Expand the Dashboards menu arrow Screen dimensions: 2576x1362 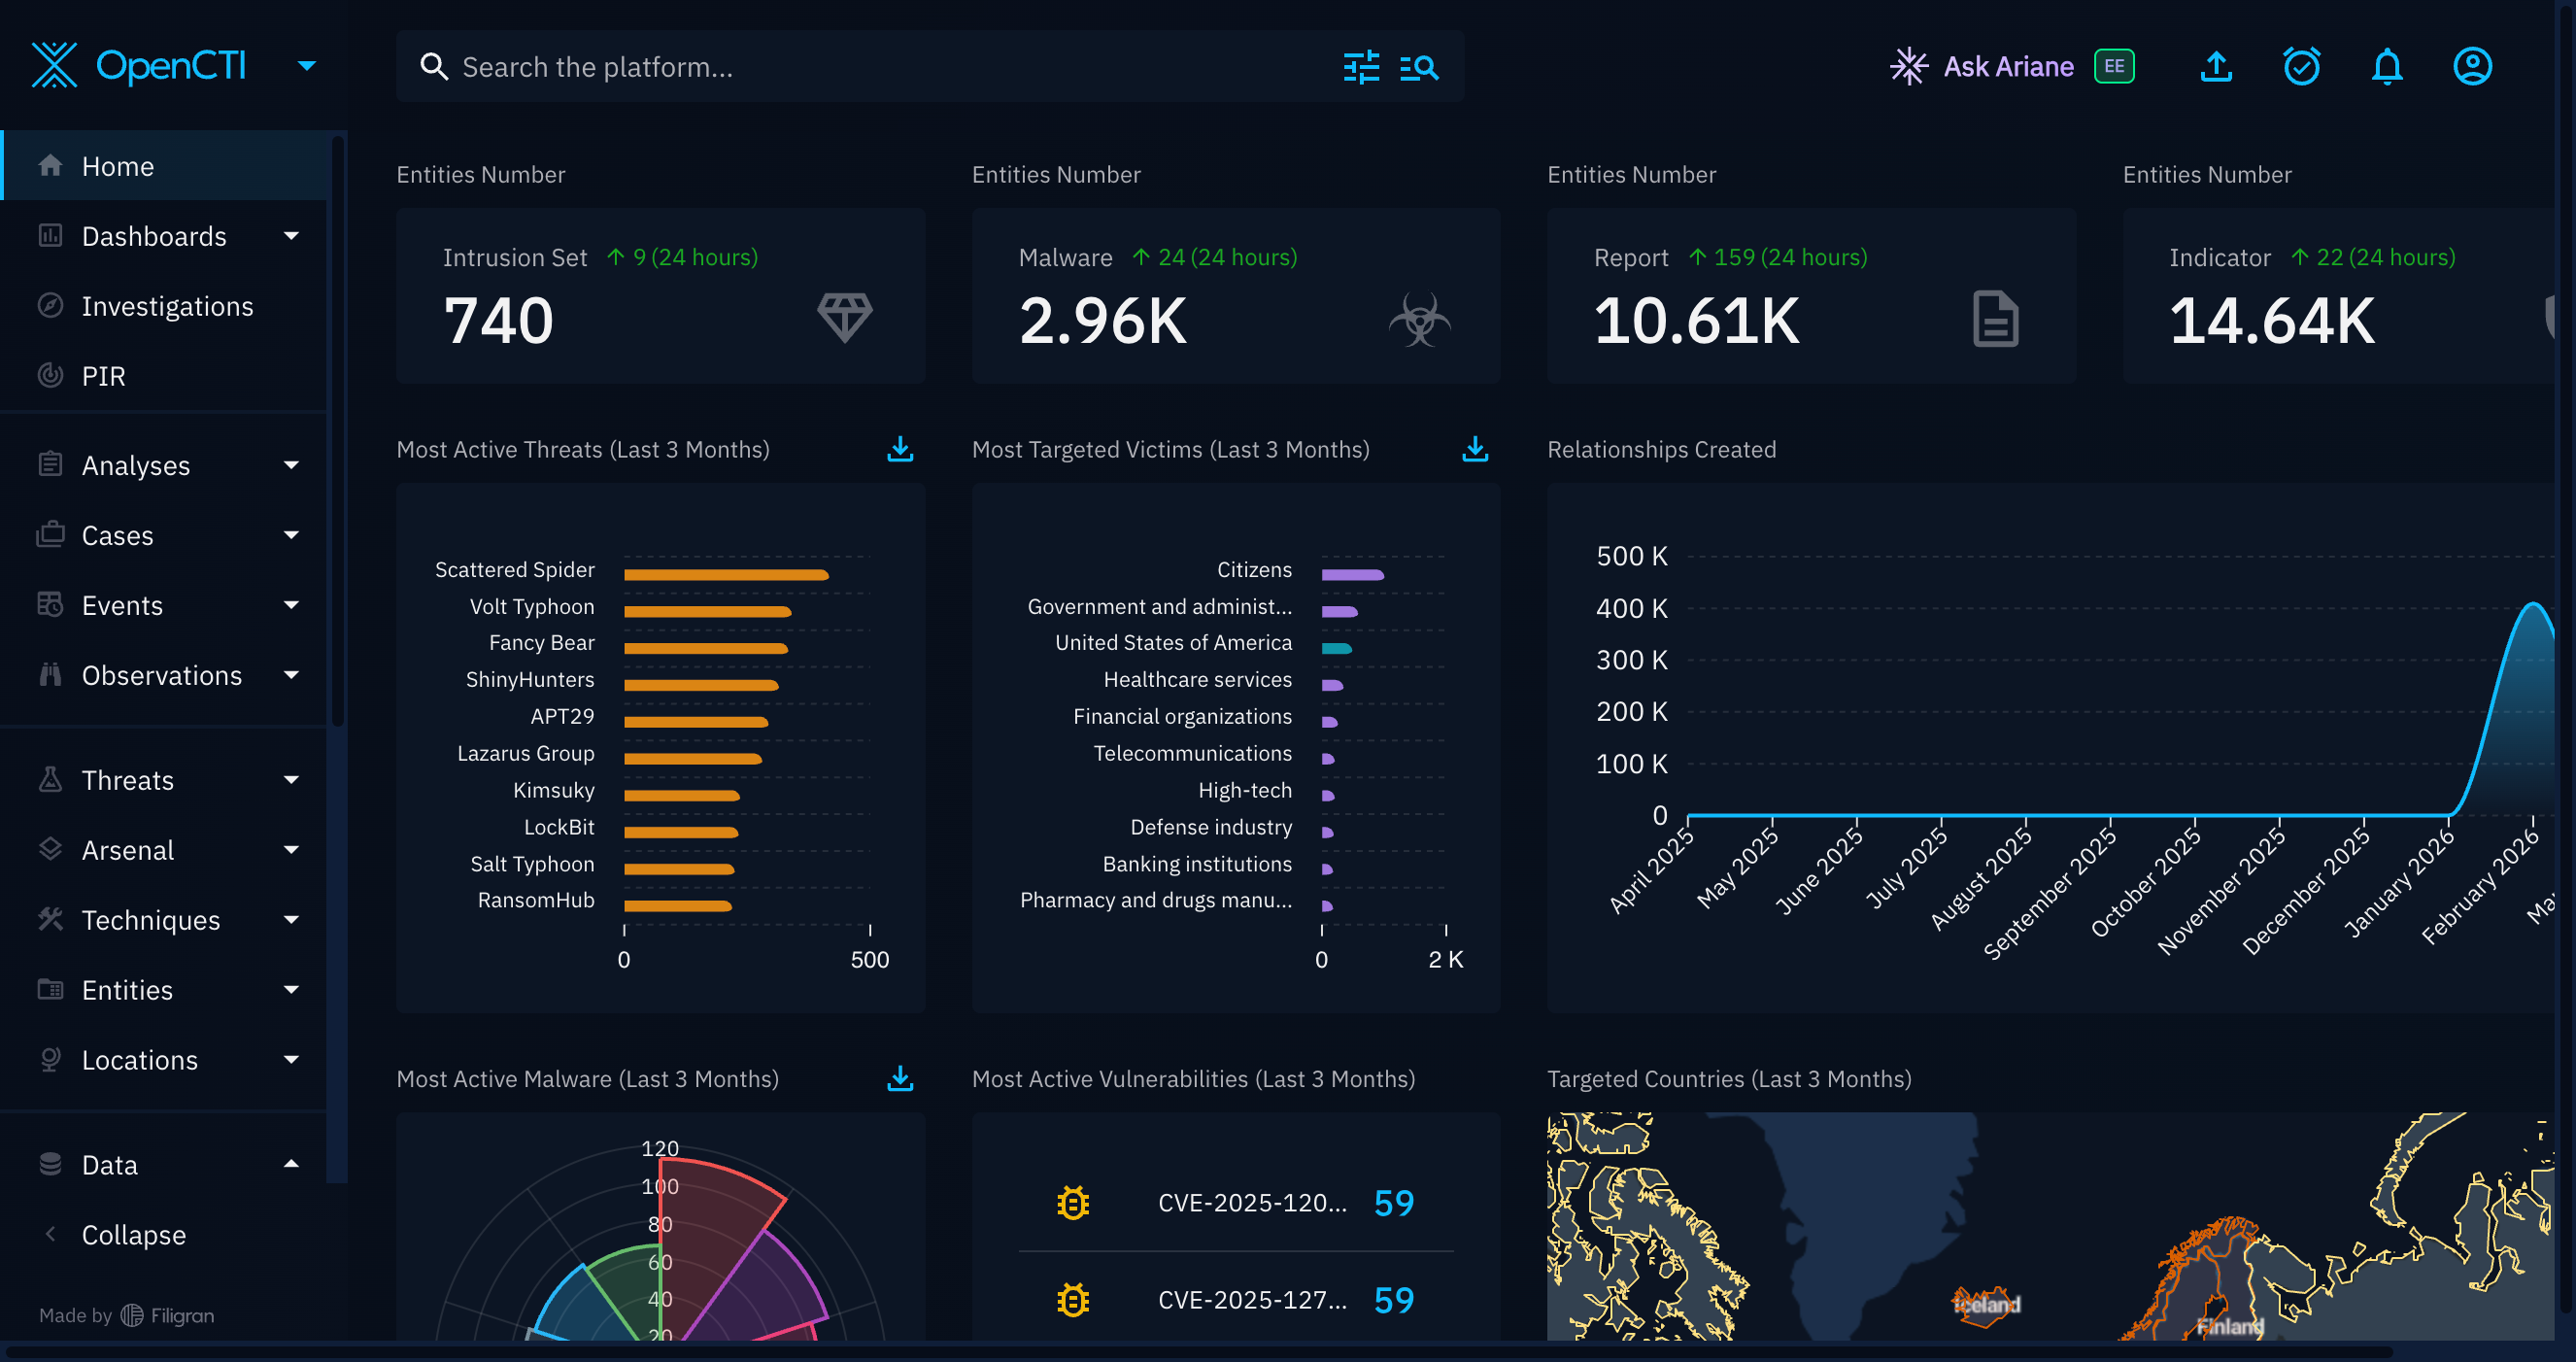coord(291,236)
